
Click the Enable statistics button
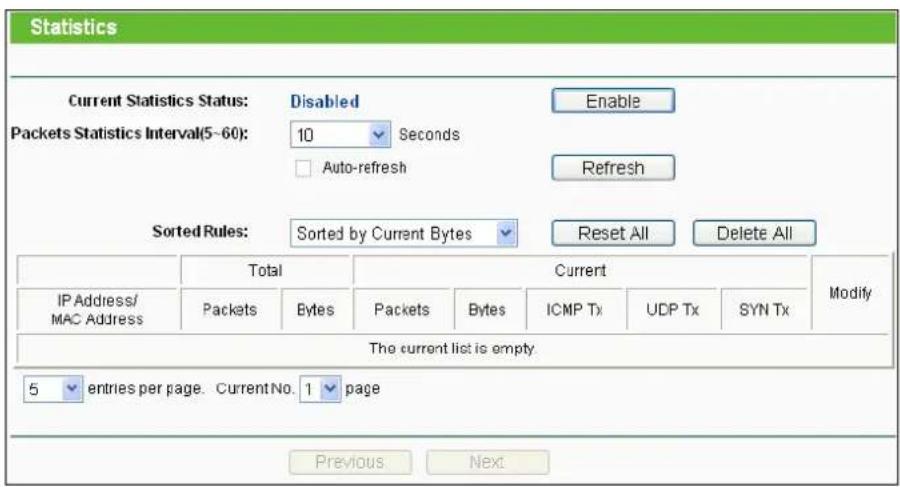[x=613, y=101]
